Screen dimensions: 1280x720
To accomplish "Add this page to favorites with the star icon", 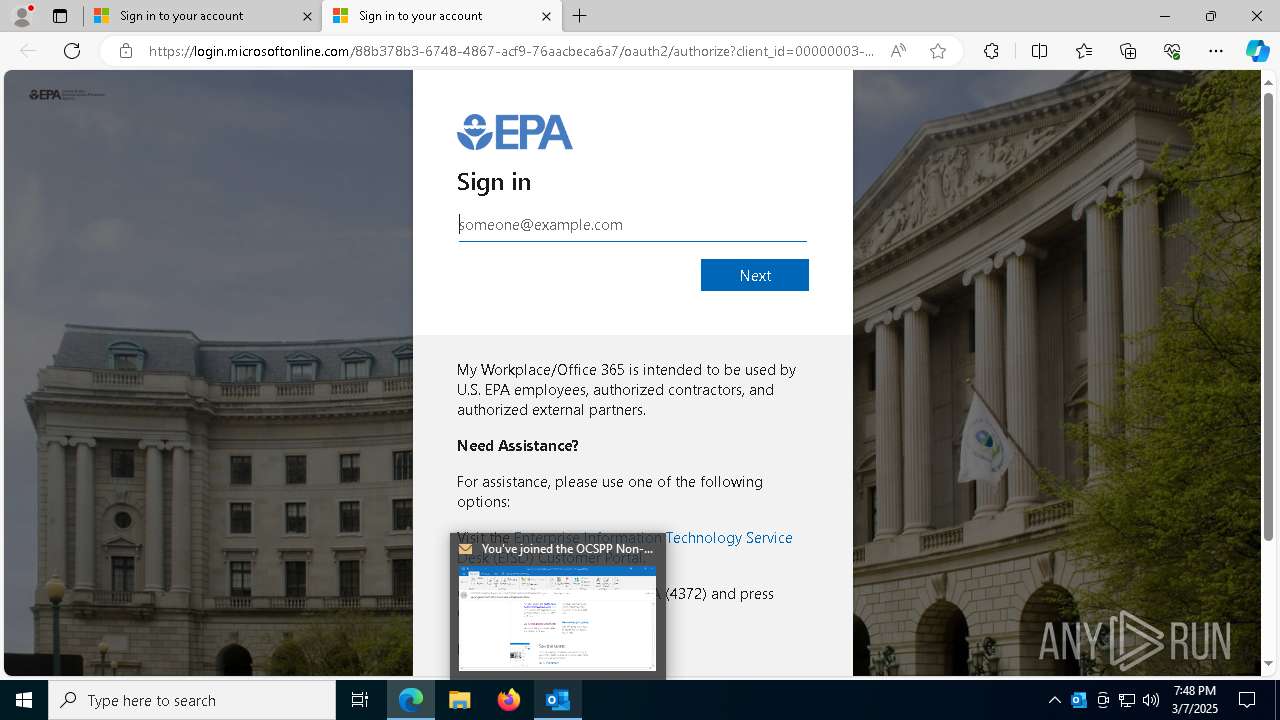I will point(938,51).
